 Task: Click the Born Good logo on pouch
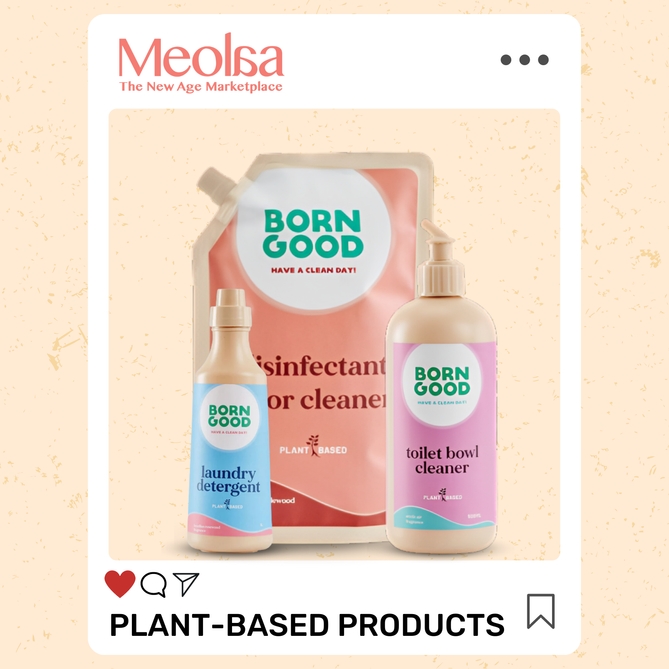click(x=314, y=234)
